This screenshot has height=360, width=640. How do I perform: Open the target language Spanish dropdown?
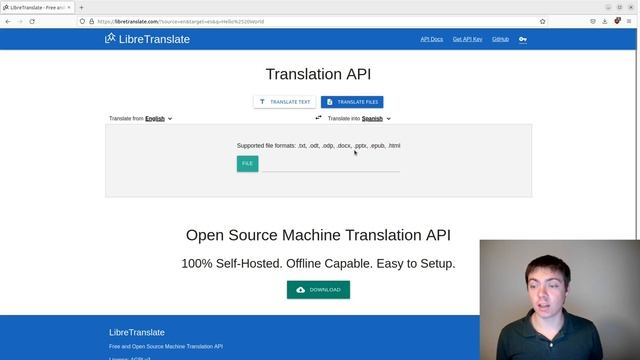[376, 119]
